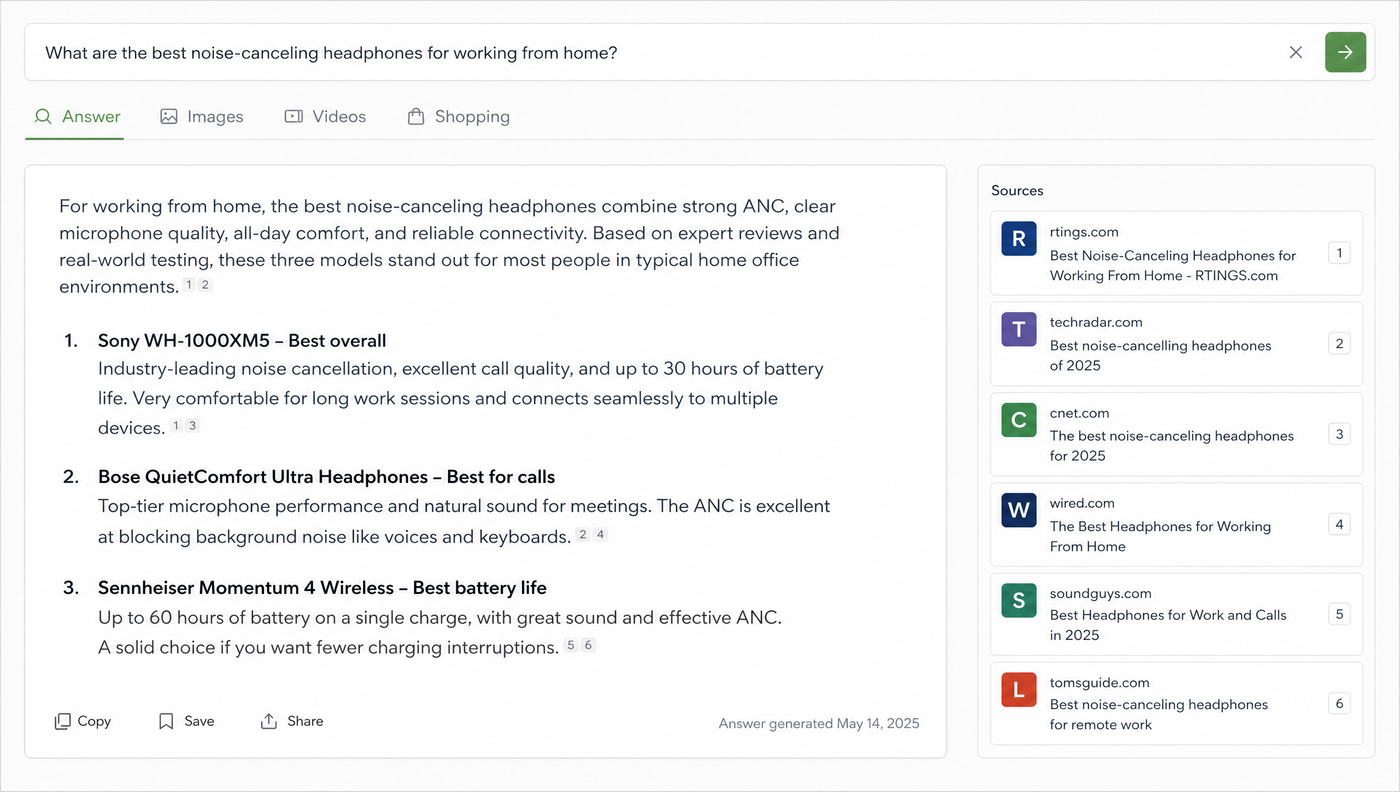Screen dimensions: 1400x792
Task: Click source number badge 1 beside rtings.com
Action: point(1339,253)
